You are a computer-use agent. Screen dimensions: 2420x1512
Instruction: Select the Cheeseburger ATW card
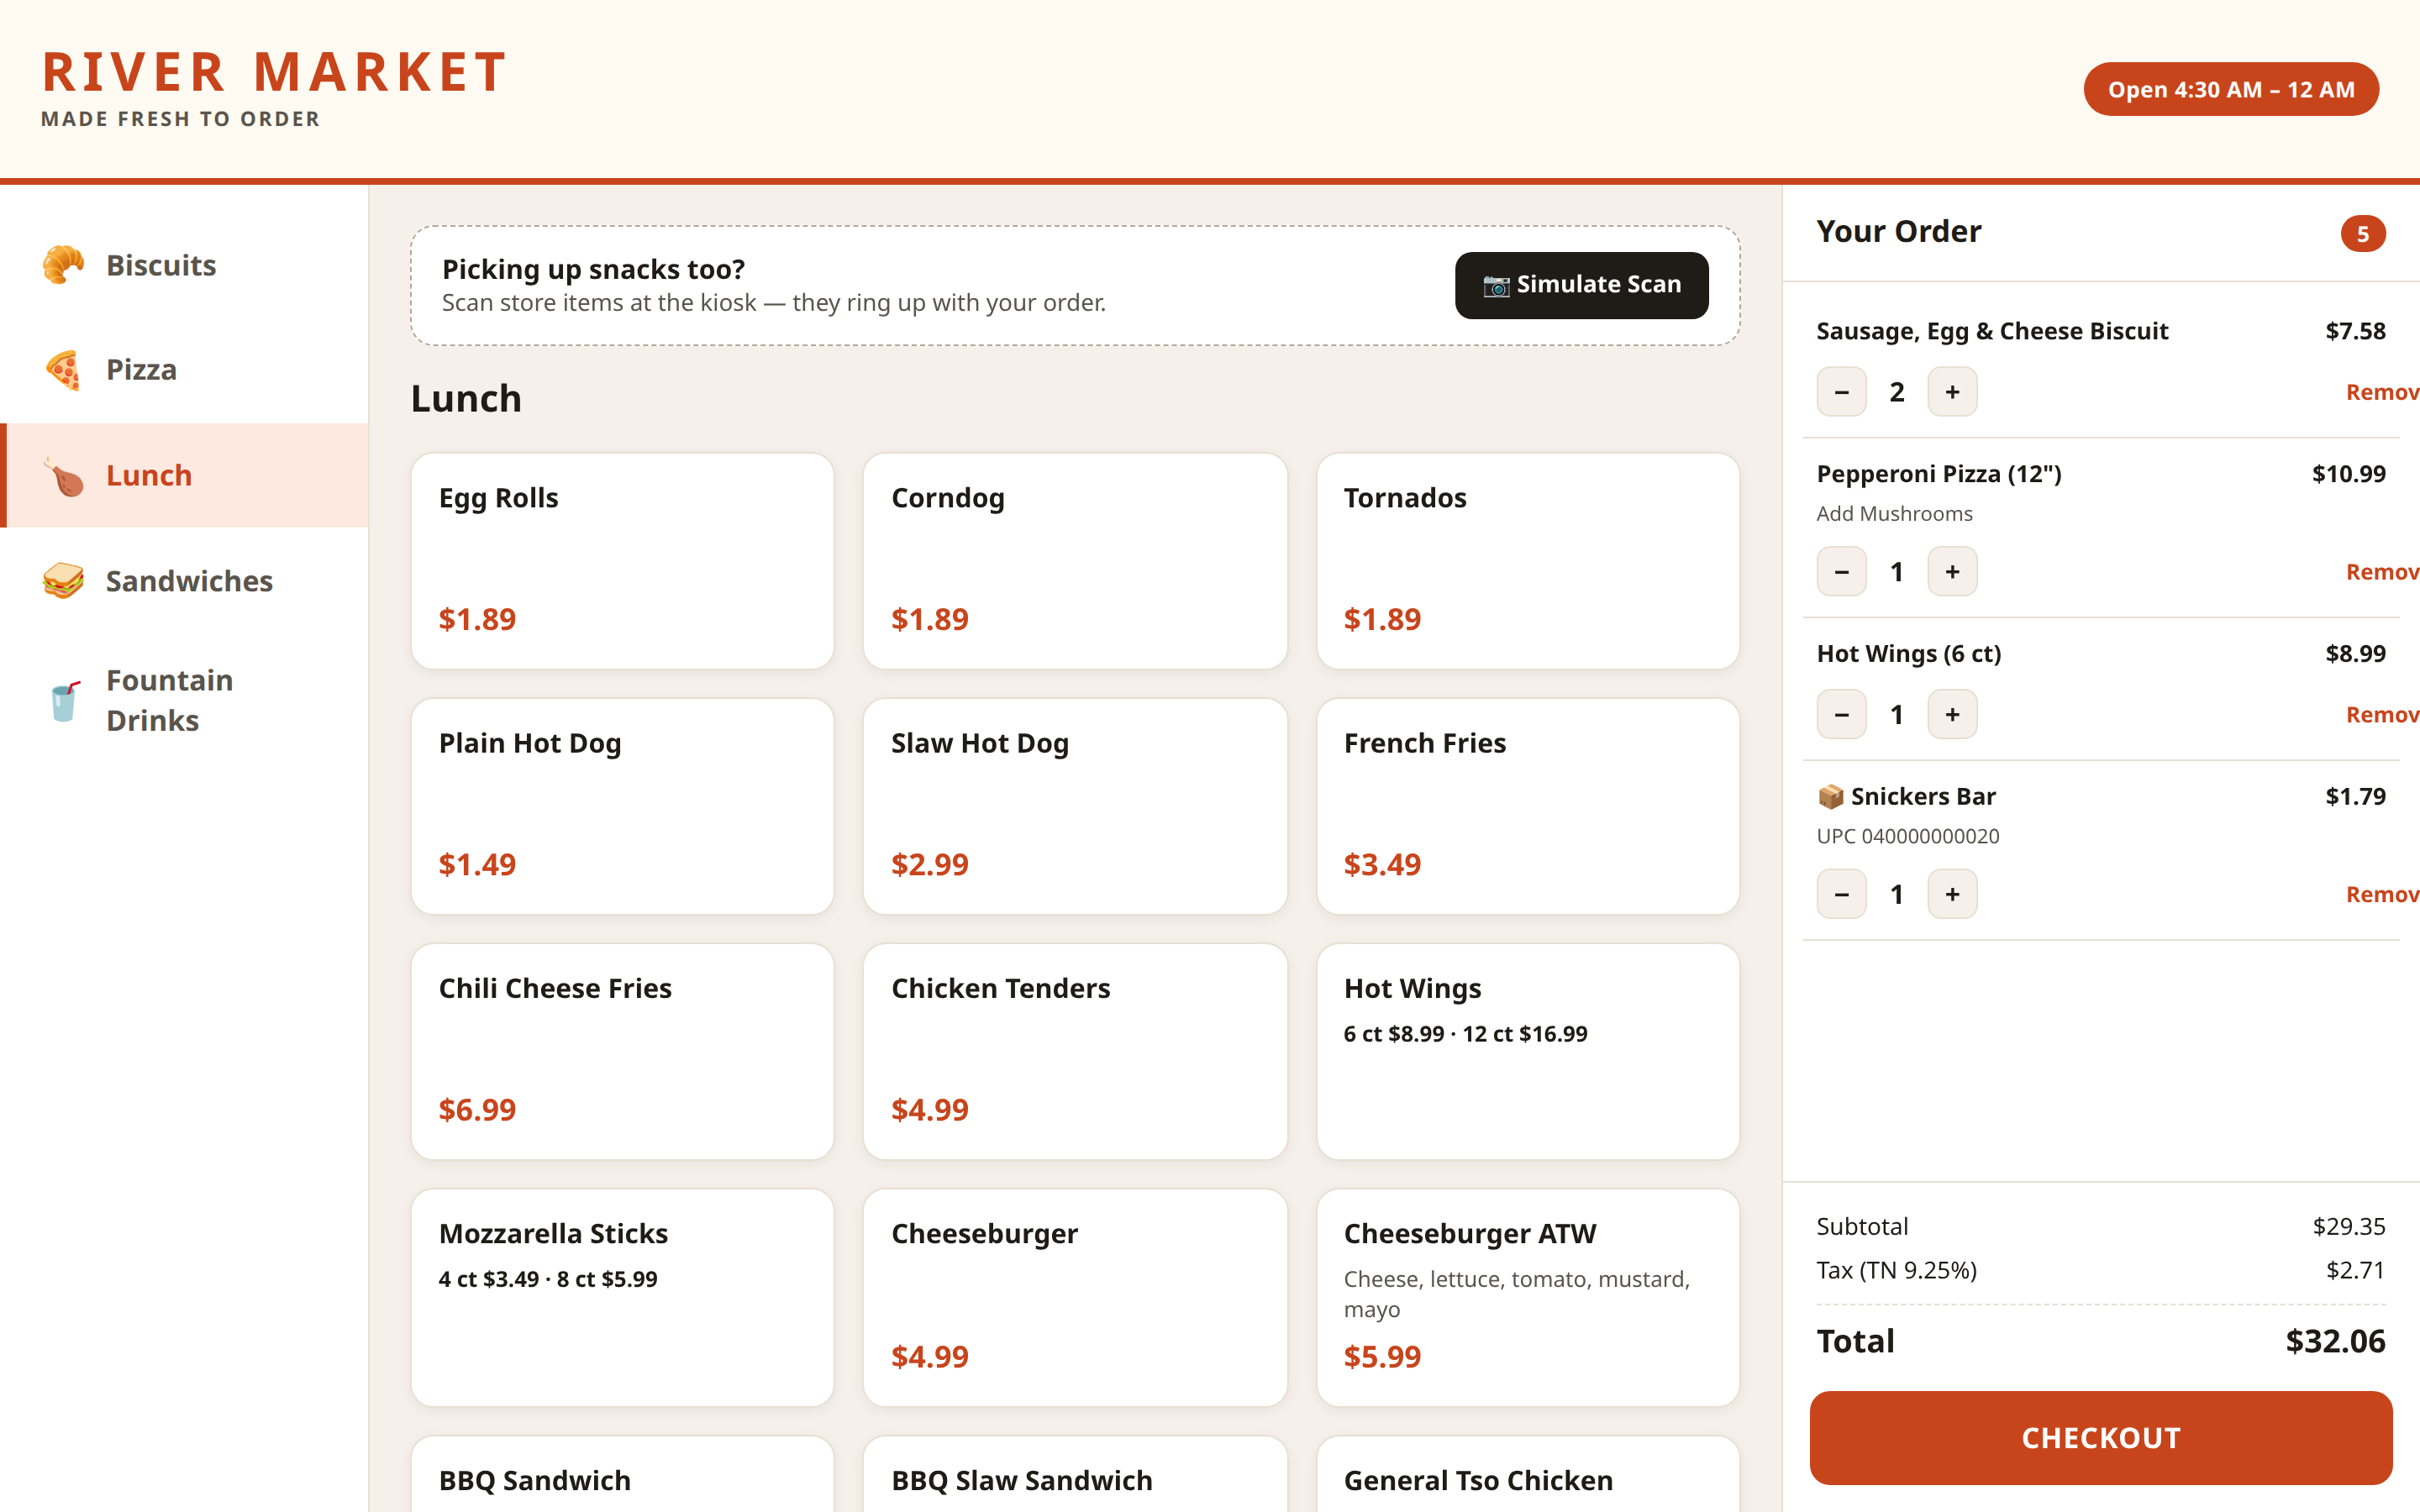click(1528, 1297)
